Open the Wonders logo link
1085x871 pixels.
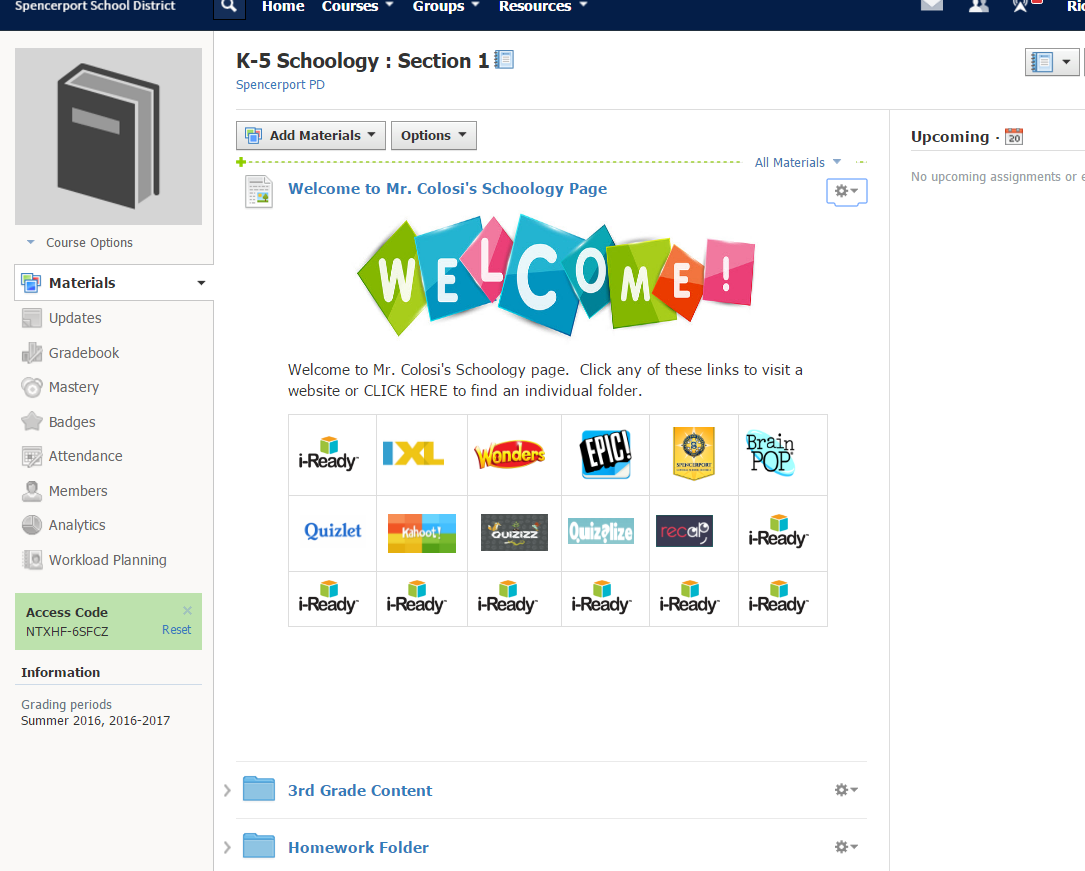(x=510, y=455)
